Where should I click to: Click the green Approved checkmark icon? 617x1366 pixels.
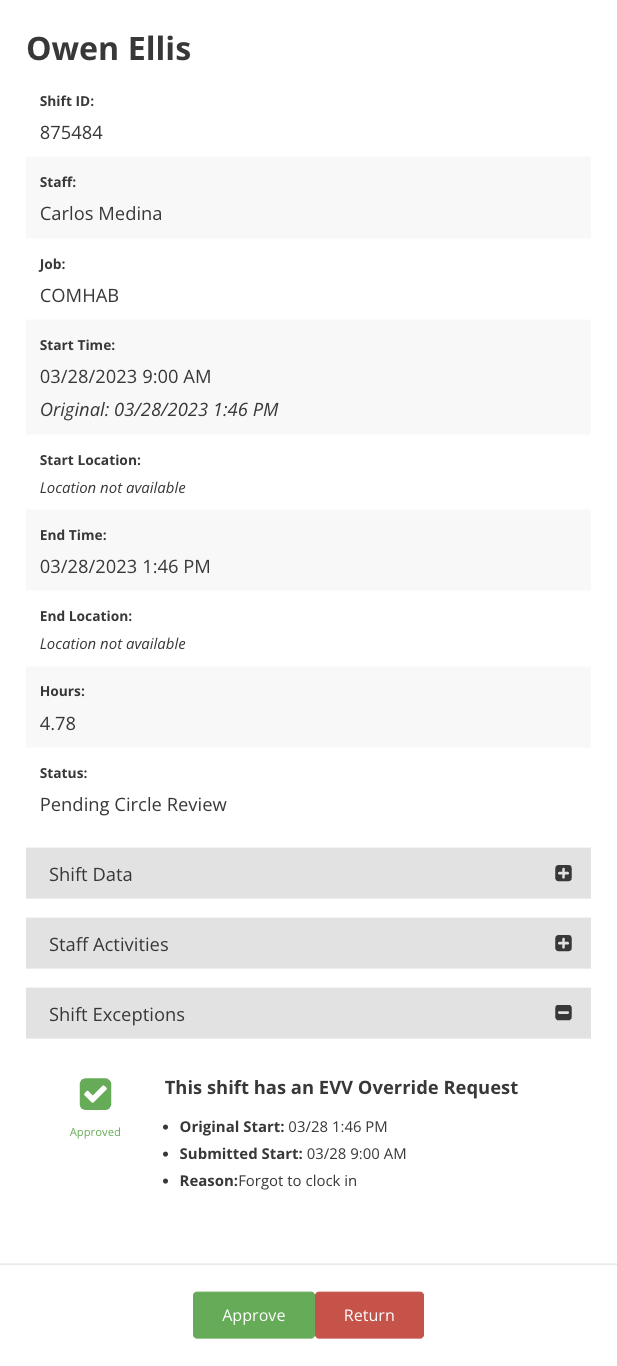[x=95, y=1094]
